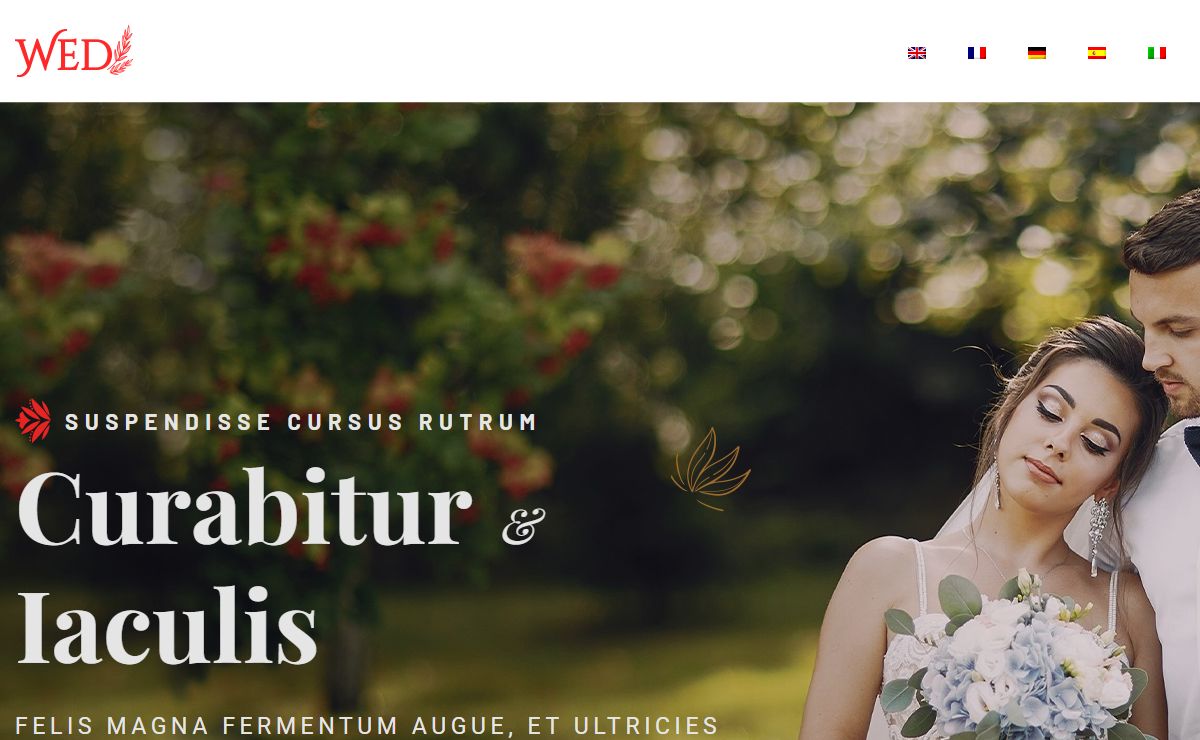Click the gold outlined leaf decoration
1200x740 pixels.
(710, 468)
